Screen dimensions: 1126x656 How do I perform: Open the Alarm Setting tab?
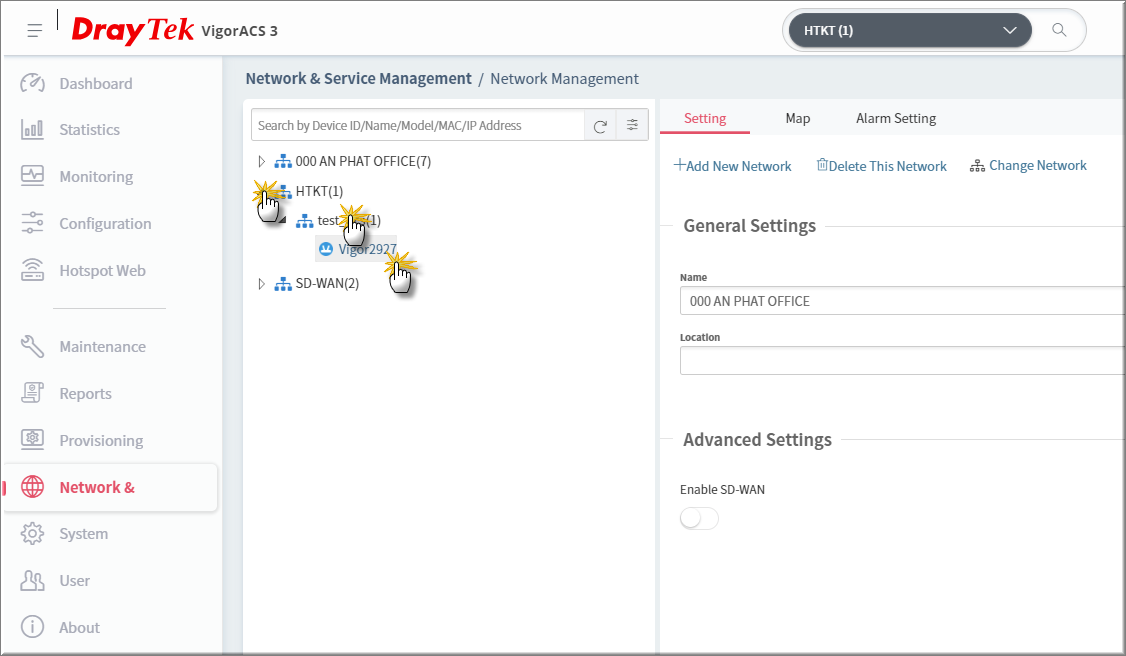point(895,118)
